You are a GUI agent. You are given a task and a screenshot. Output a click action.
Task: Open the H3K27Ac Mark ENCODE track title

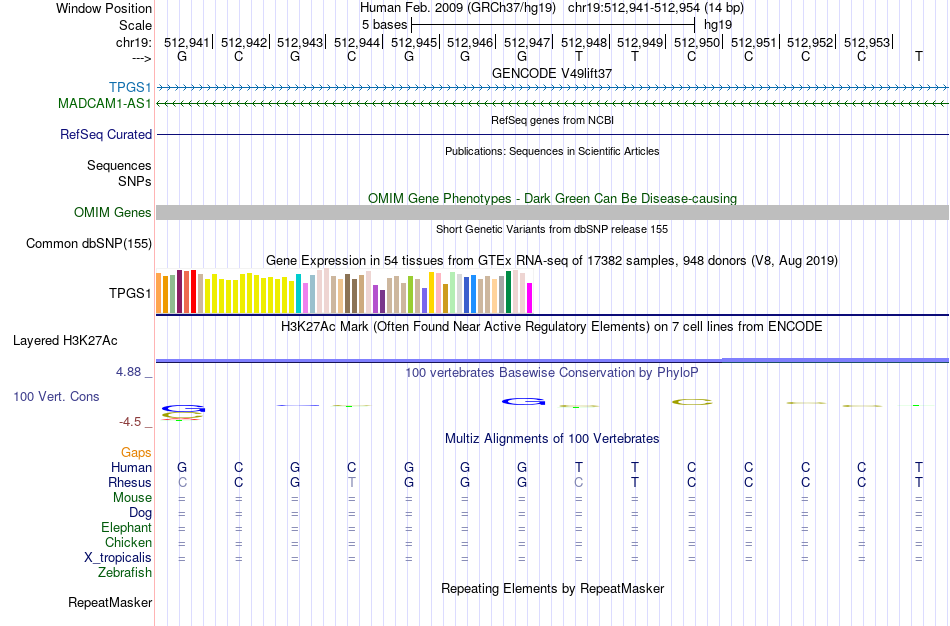click(552, 327)
